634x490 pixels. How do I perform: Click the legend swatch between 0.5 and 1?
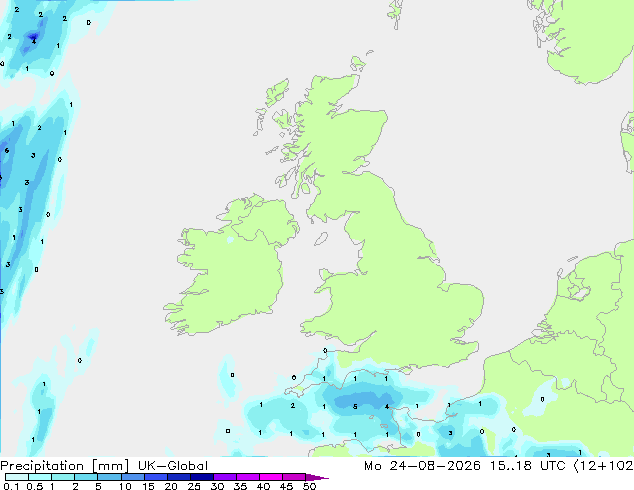click(x=40, y=477)
